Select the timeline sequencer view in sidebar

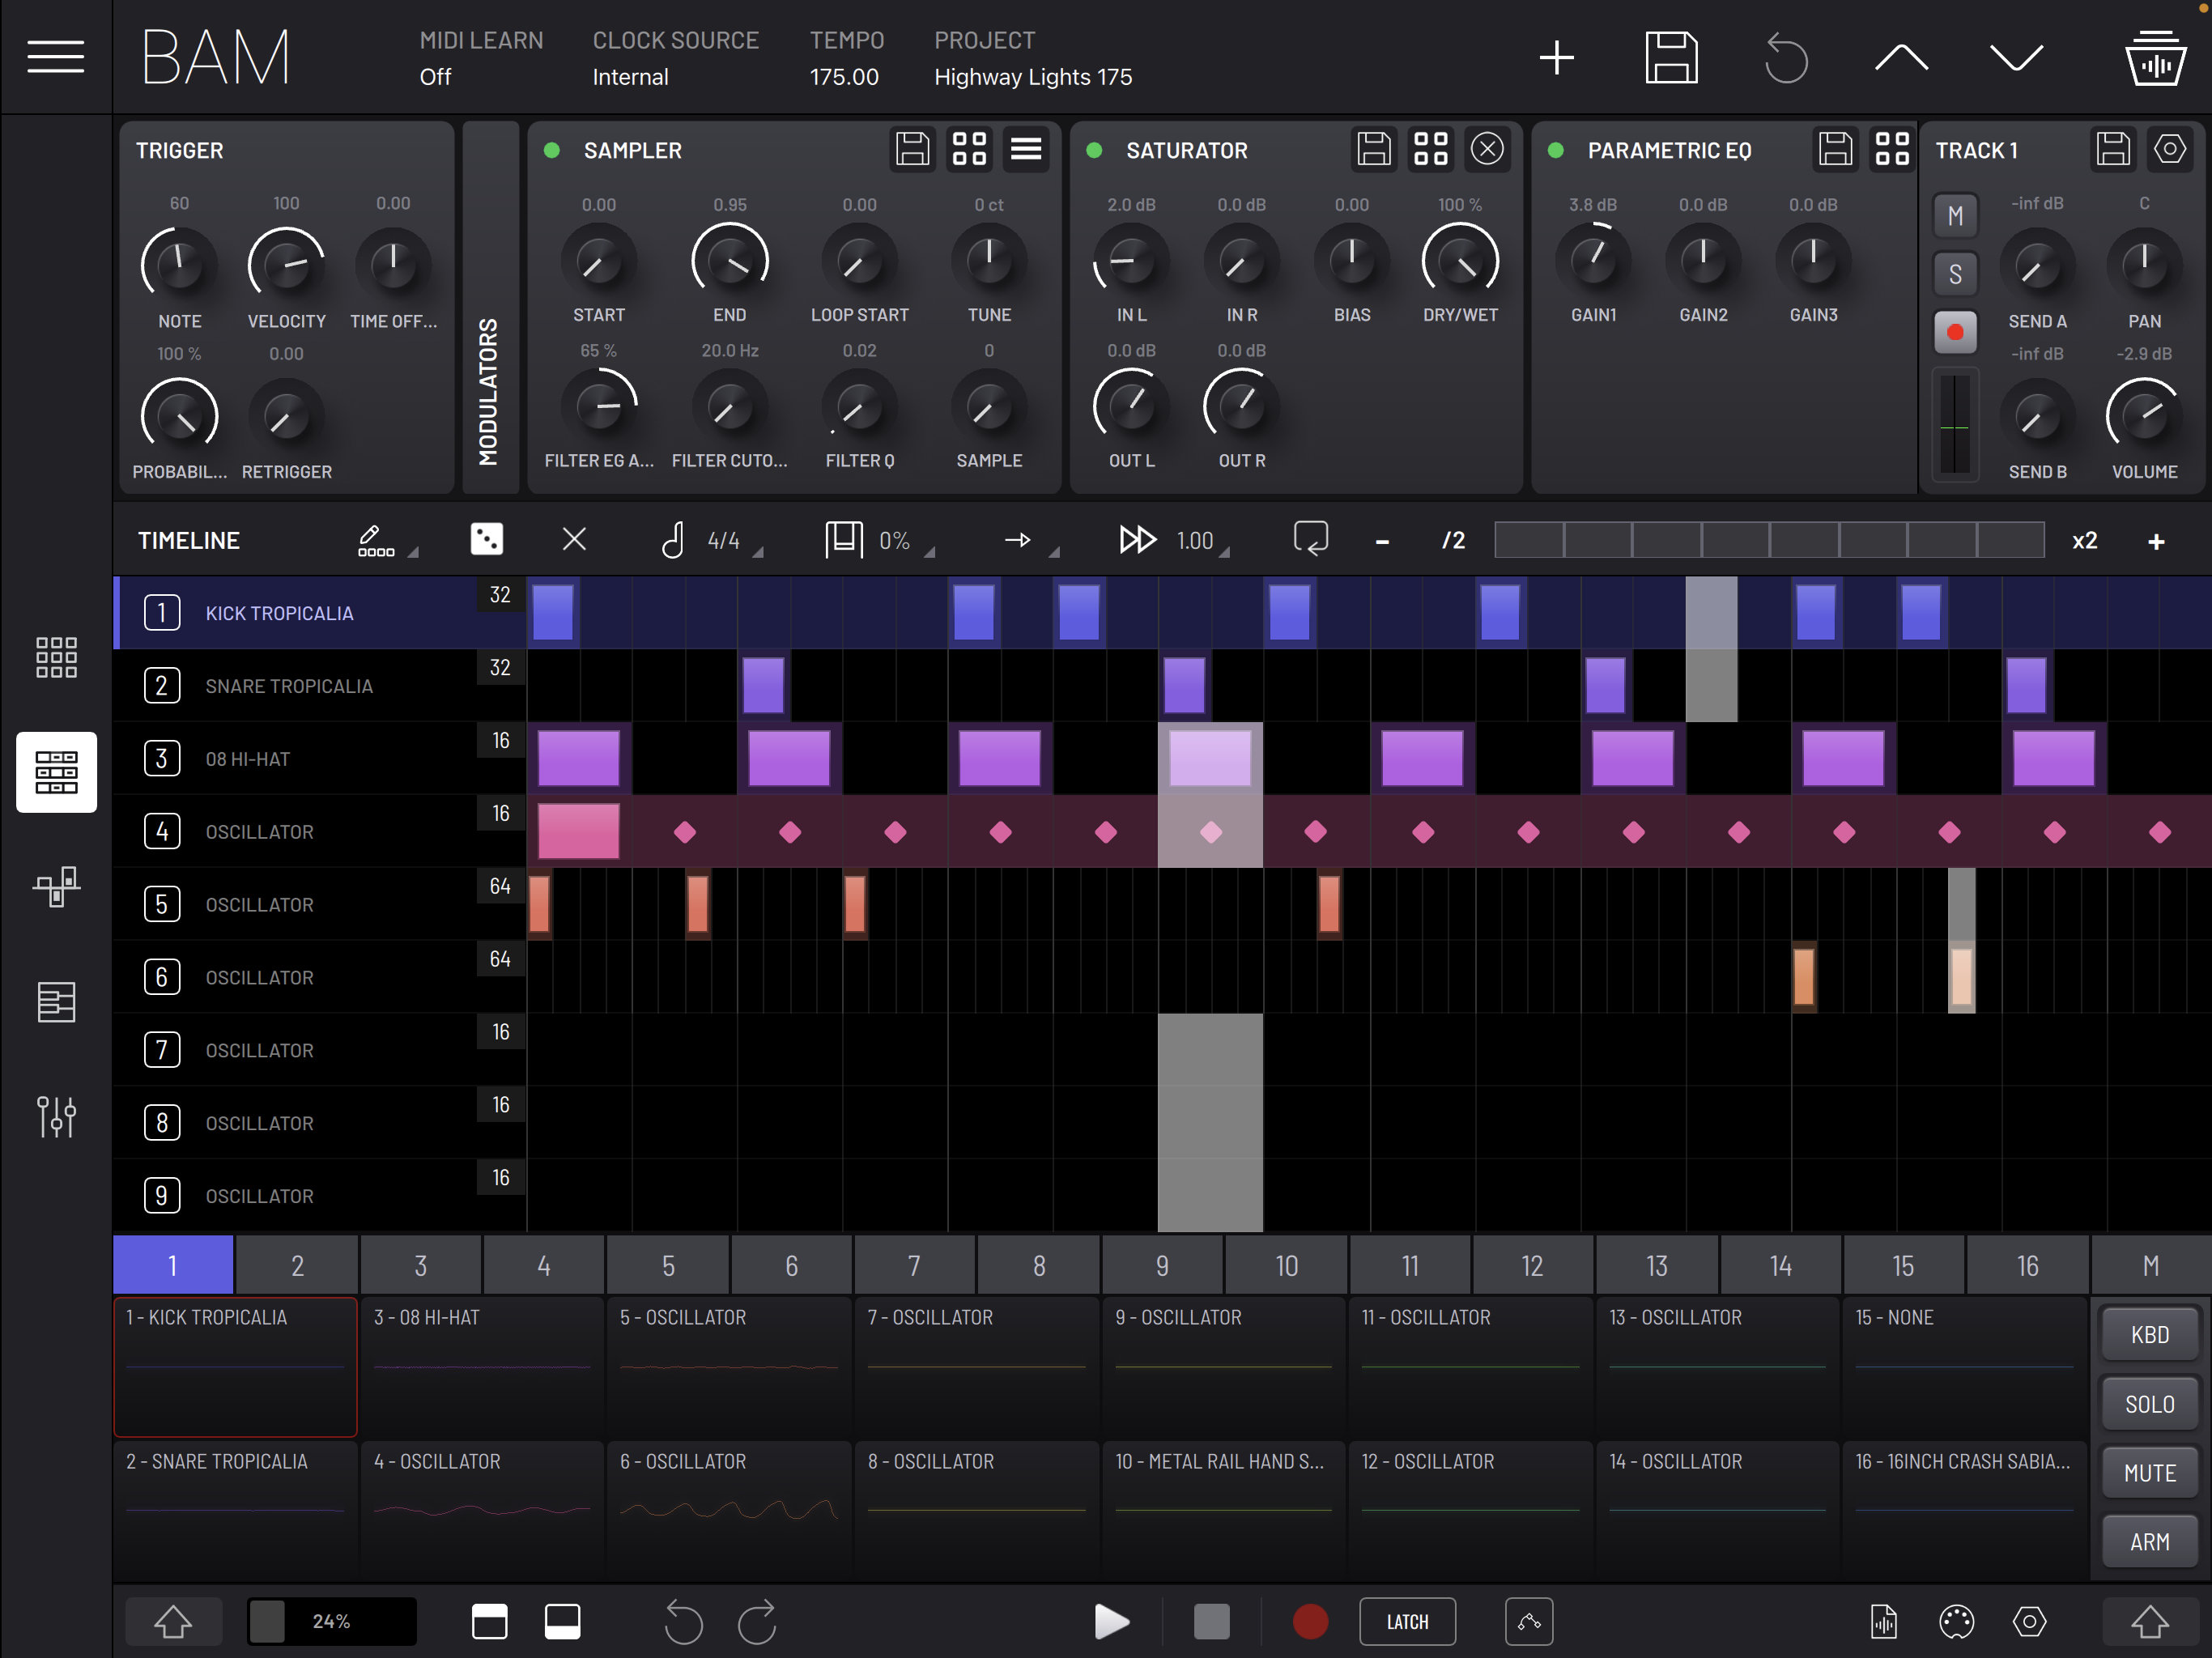tap(56, 772)
